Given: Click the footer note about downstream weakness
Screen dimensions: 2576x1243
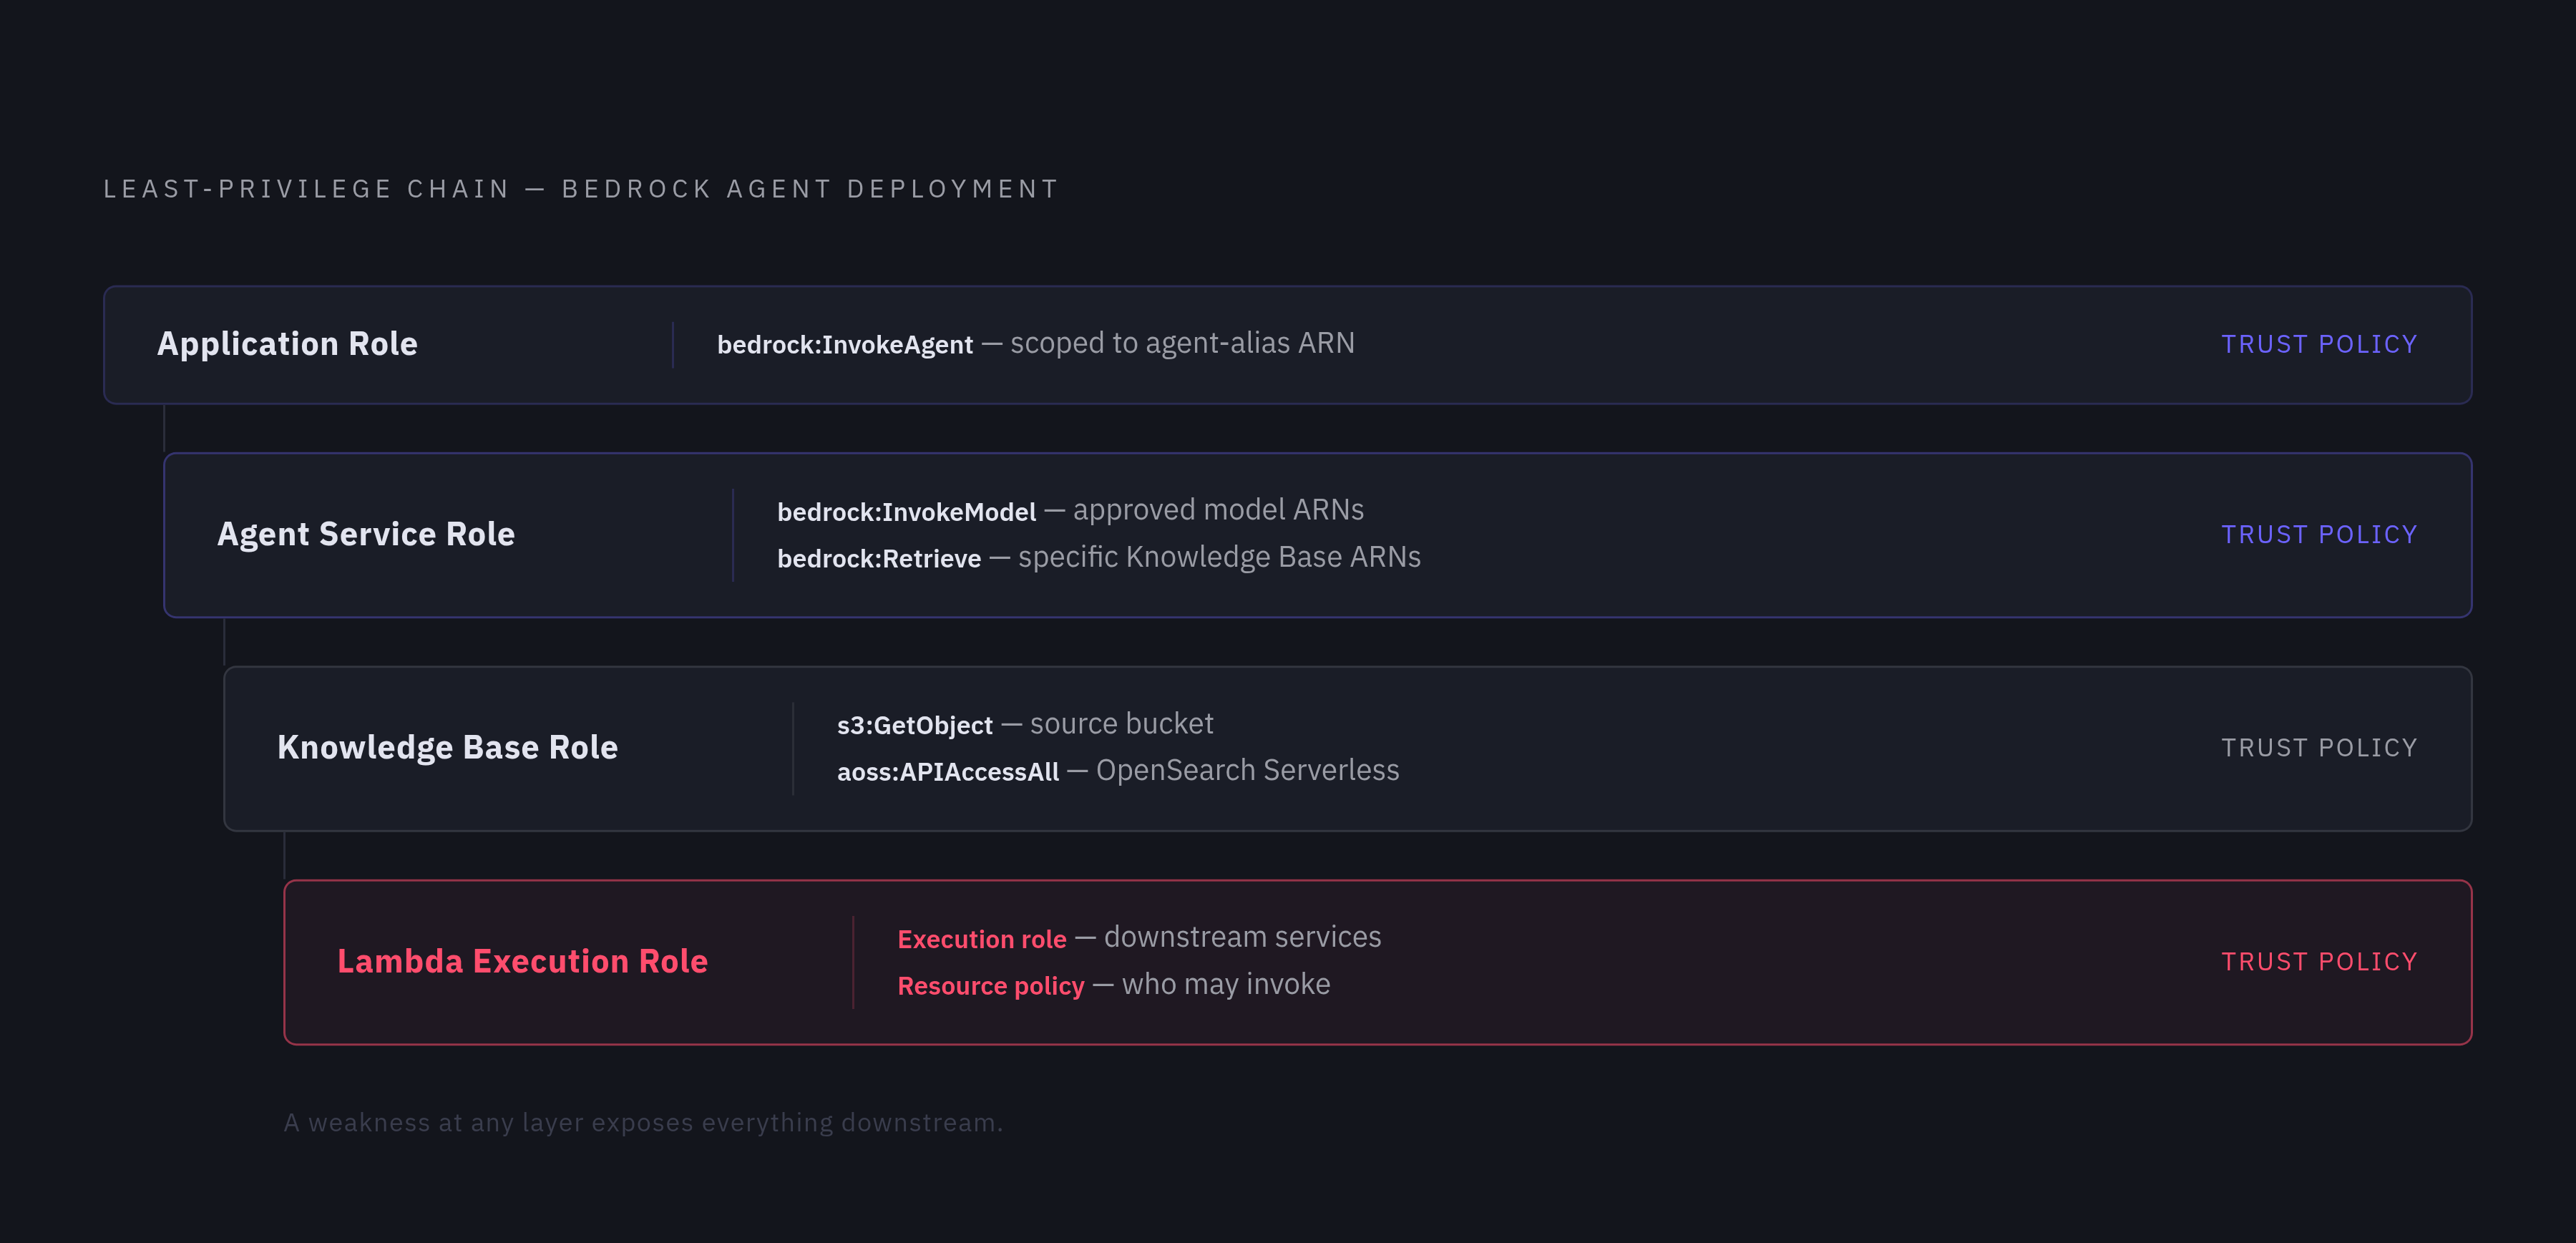Looking at the screenshot, I should pos(643,1123).
